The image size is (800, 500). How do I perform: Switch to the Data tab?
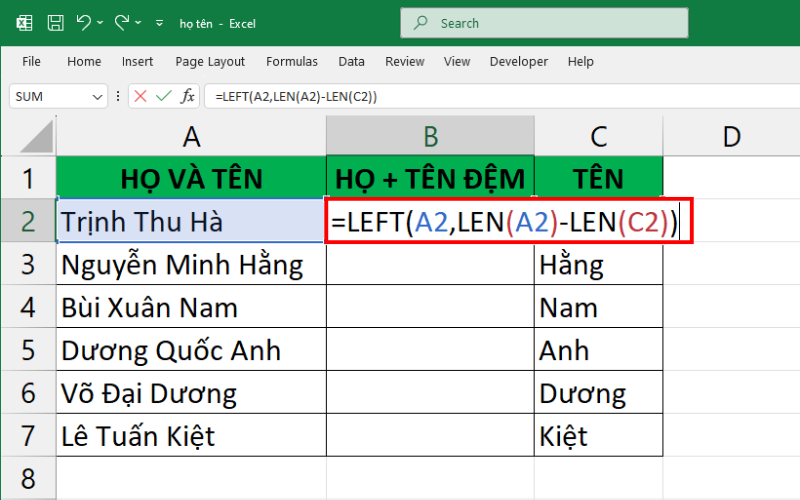(x=352, y=62)
